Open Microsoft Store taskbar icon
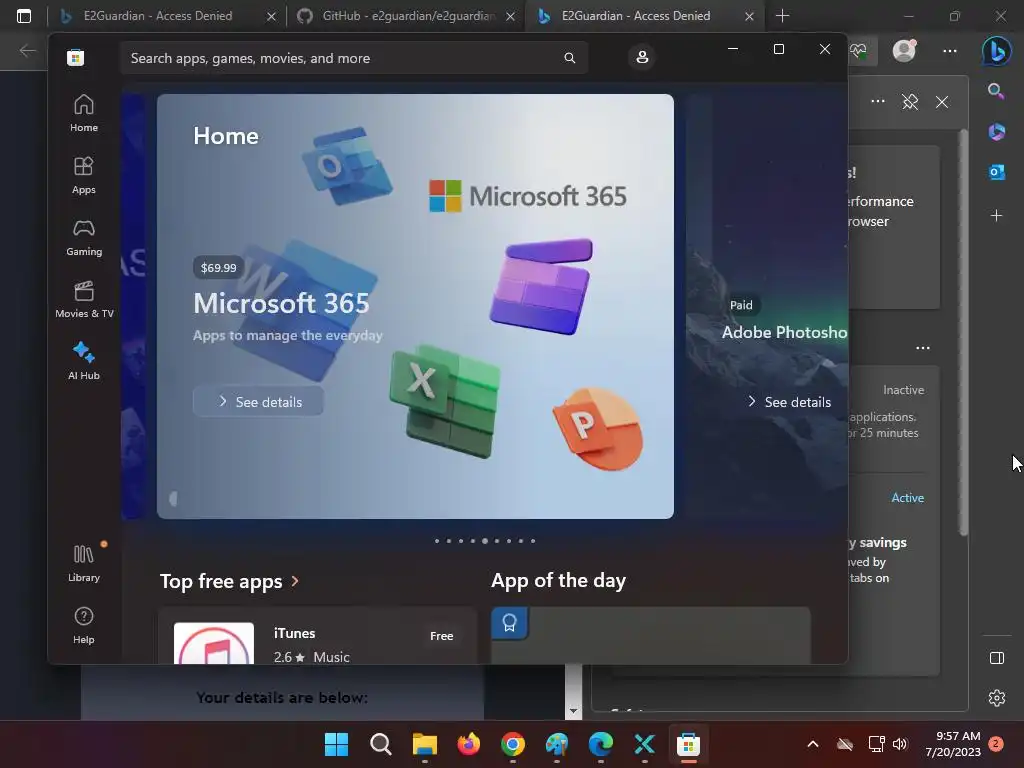 [x=688, y=744]
